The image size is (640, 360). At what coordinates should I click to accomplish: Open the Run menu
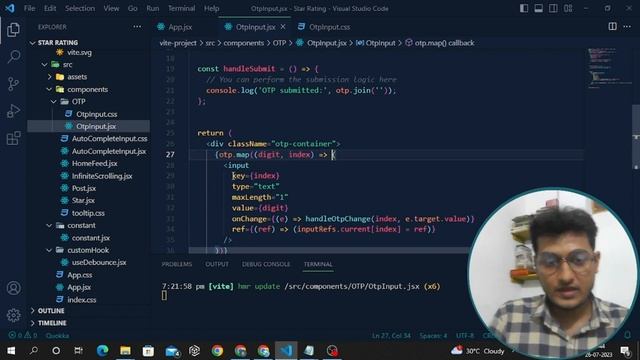pos(153,8)
